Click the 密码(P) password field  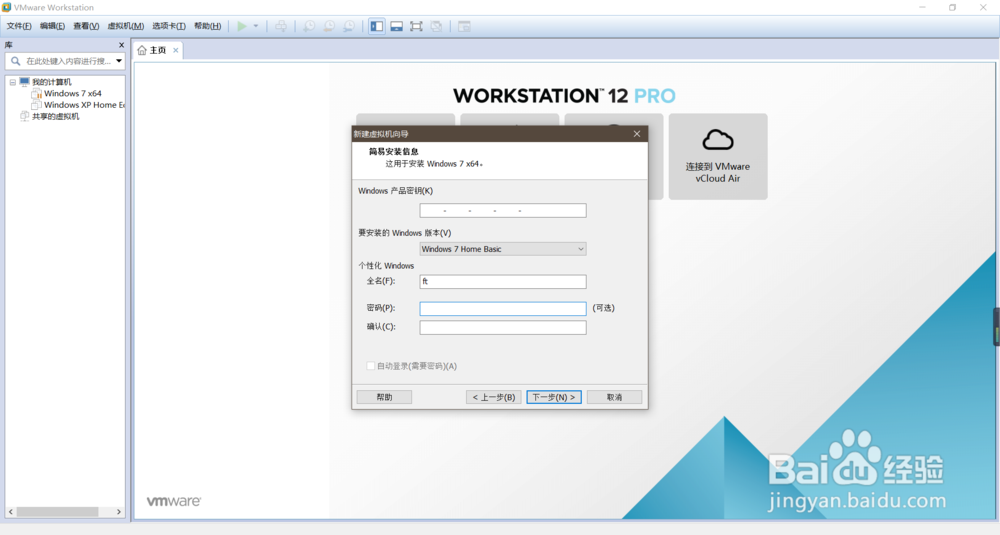pyautogui.click(x=503, y=309)
